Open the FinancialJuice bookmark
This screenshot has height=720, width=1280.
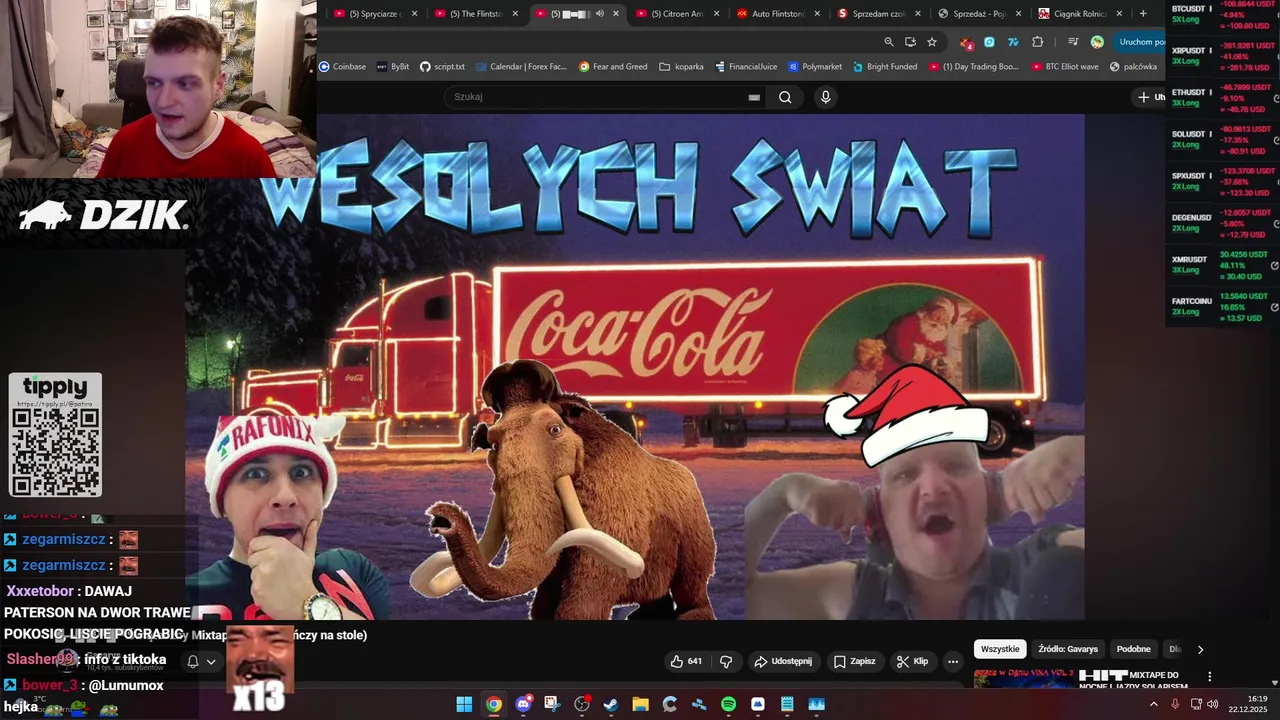click(x=746, y=67)
